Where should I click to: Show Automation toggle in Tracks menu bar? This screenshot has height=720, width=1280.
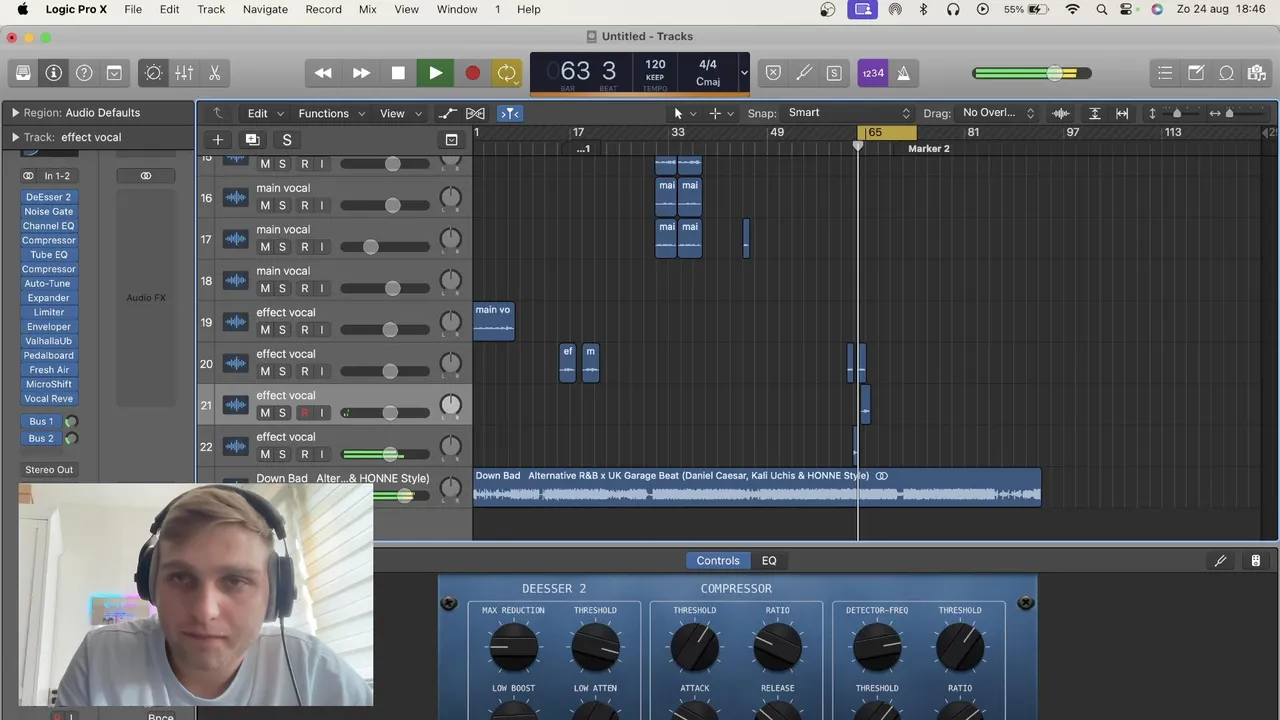[x=447, y=113]
